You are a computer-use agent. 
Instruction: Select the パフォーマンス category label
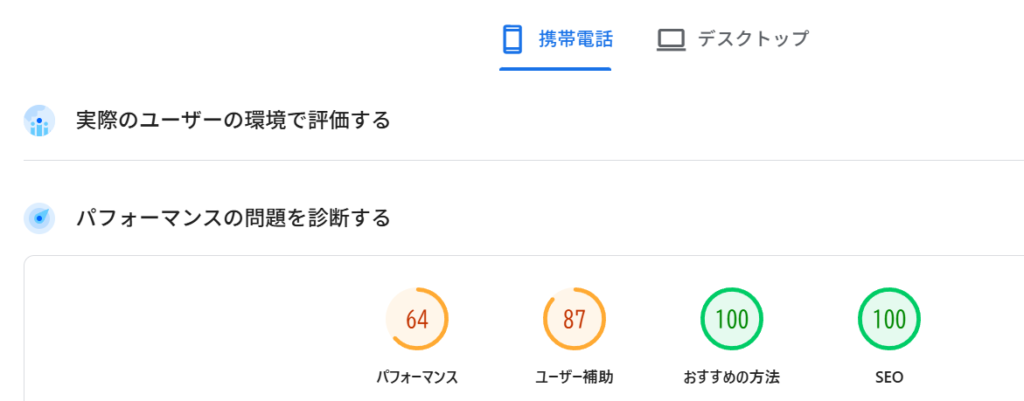click(417, 377)
